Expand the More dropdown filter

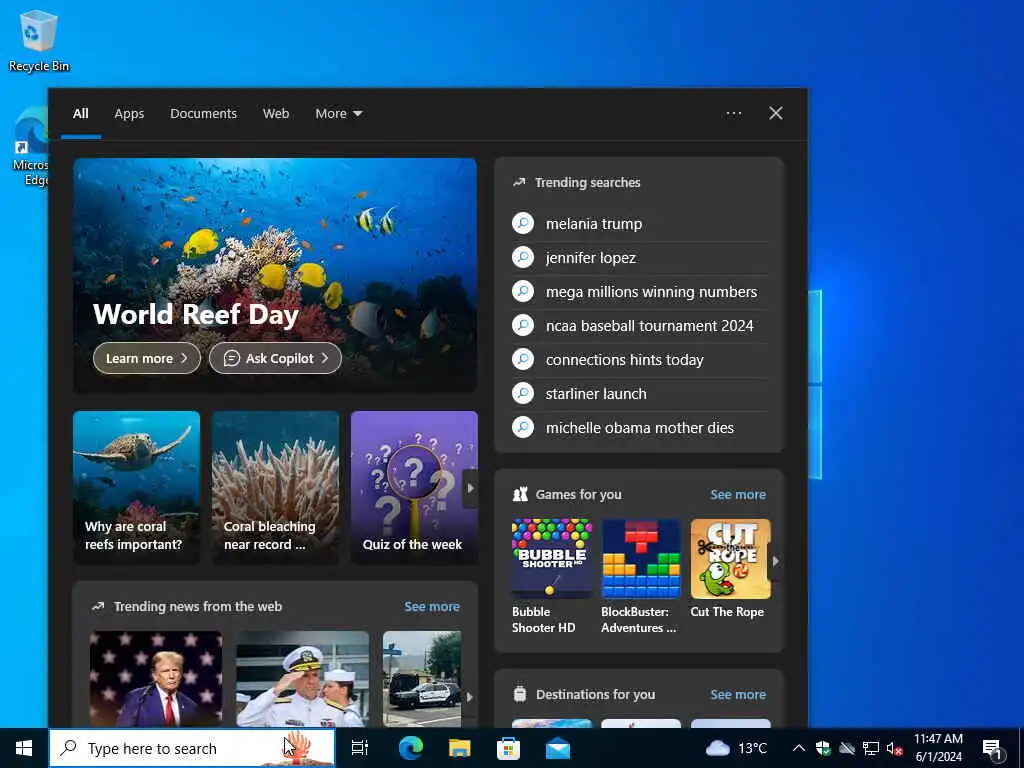(x=338, y=113)
